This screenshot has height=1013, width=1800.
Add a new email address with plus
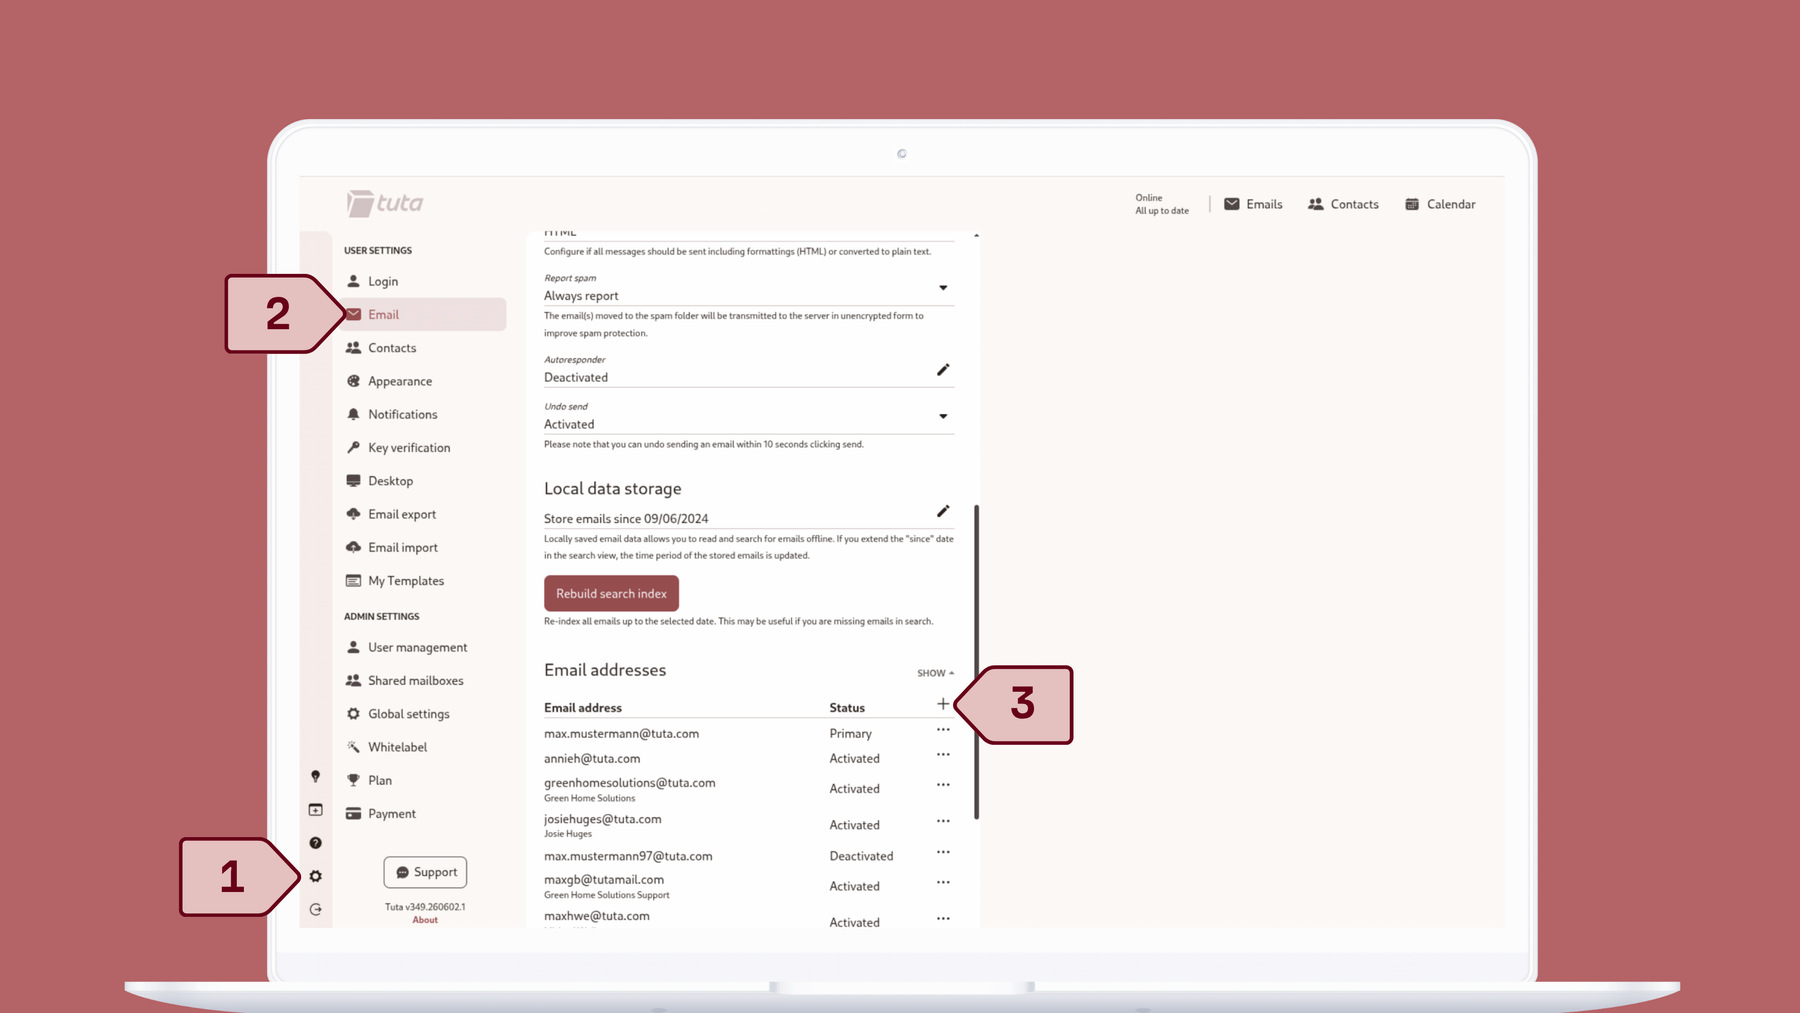(x=943, y=704)
